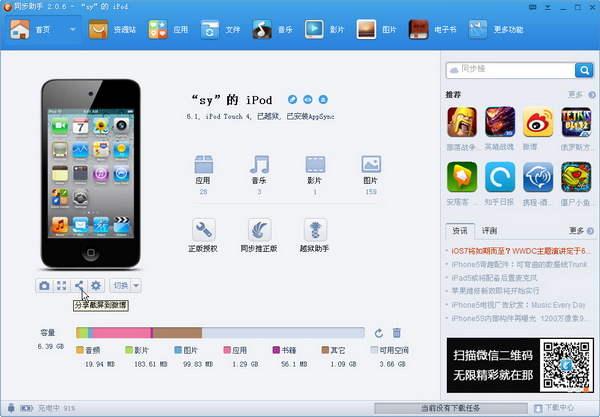600x417 pixels.
Task: Switch to the 评测 reviews tab
Action: tap(489, 231)
